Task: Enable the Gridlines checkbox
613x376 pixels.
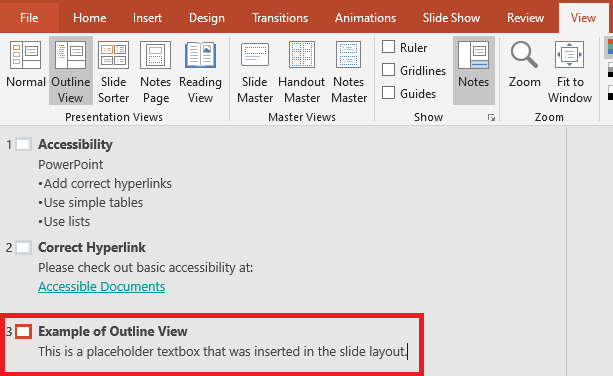Action: click(x=388, y=70)
